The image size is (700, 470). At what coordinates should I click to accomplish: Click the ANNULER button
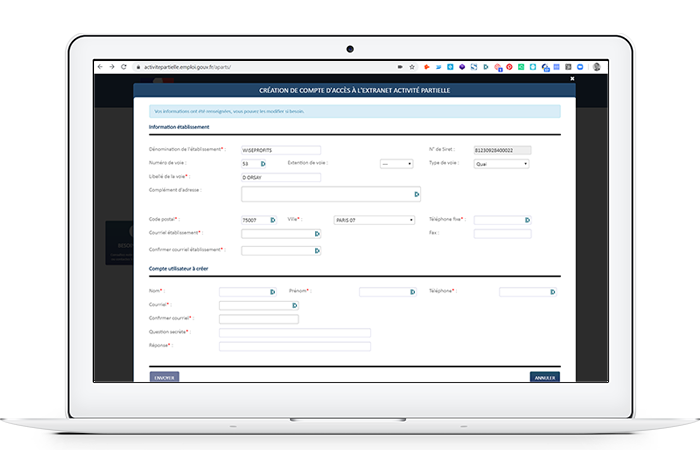click(x=545, y=378)
